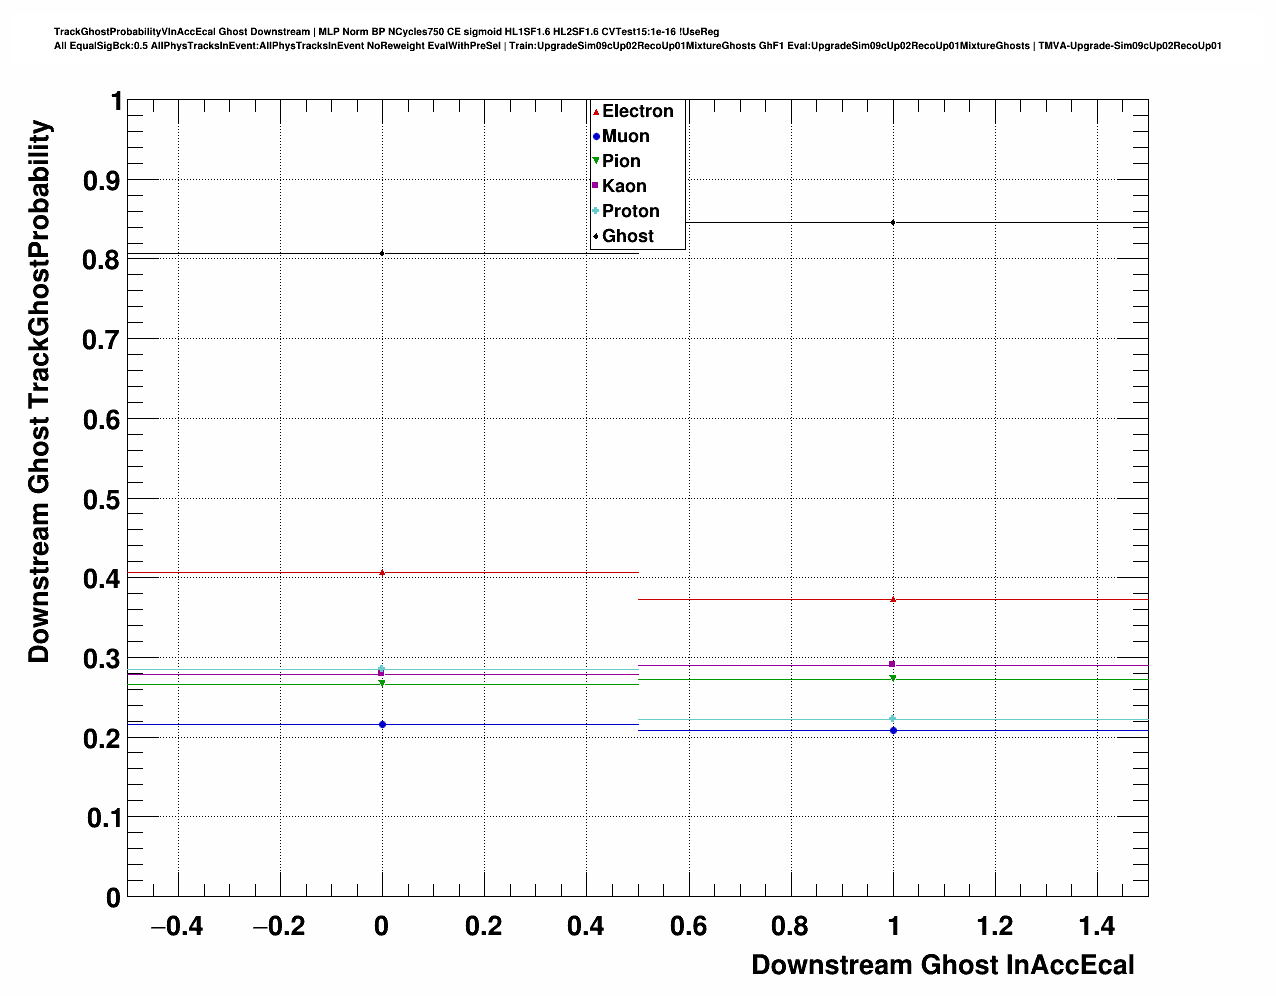1276x996 pixels.
Task: Click the red Electron legend marker
Action: click(596, 111)
